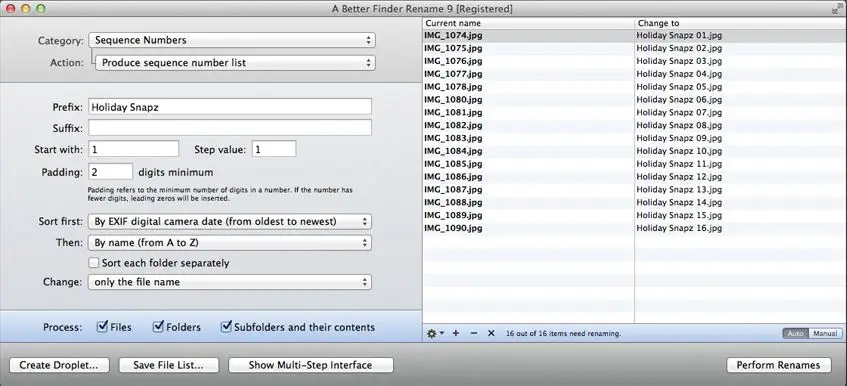Enable Sort each folder separately
This screenshot has width=847, height=386.
94,263
